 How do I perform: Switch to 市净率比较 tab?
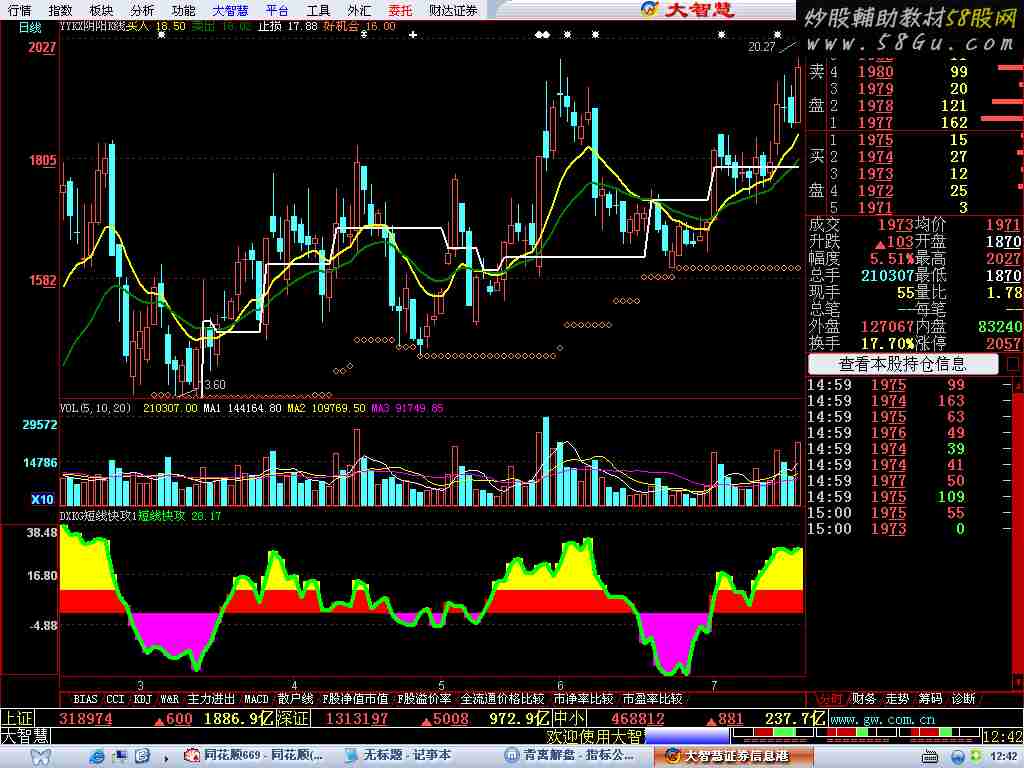(x=583, y=699)
